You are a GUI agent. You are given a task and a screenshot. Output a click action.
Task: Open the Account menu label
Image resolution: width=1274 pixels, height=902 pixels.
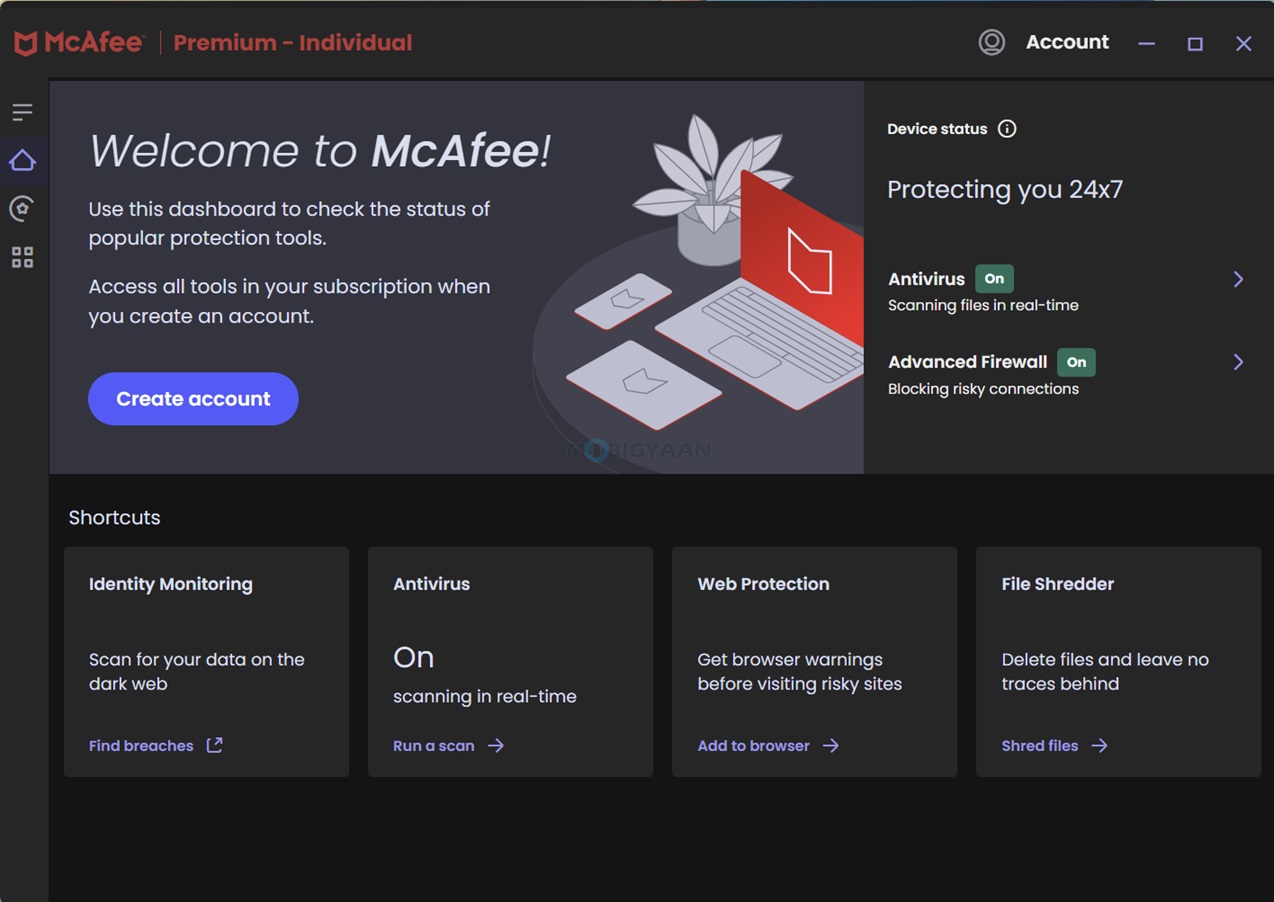point(1067,42)
